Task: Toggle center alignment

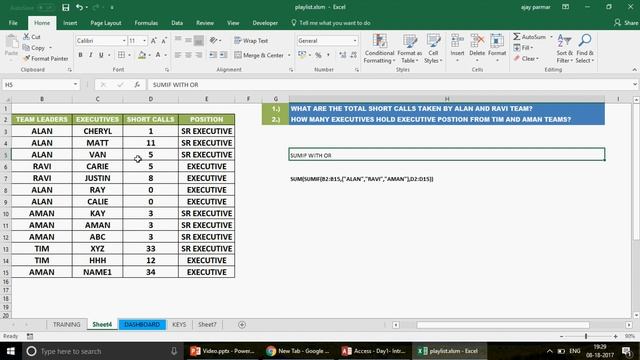Action: point(188,55)
